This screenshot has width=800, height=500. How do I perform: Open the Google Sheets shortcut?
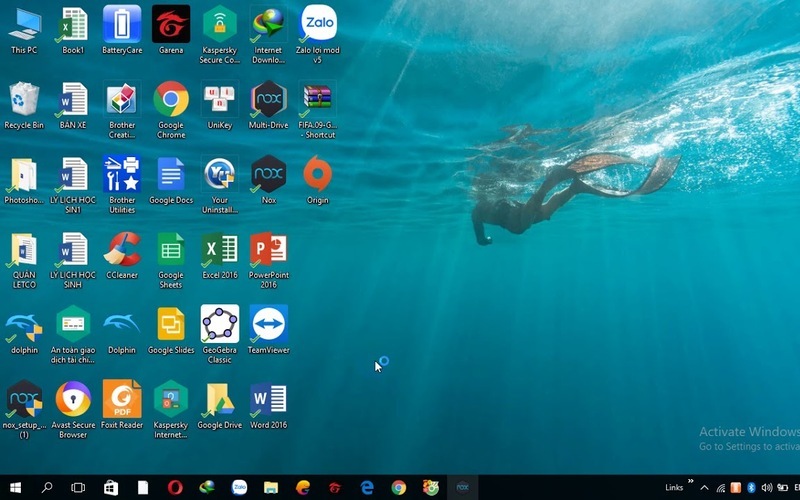click(171, 260)
